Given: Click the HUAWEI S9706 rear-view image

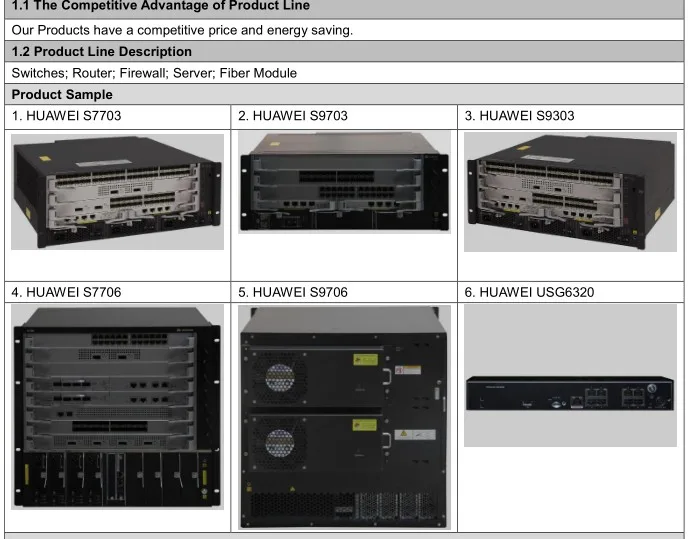Looking at the screenshot, I should pos(344,417).
